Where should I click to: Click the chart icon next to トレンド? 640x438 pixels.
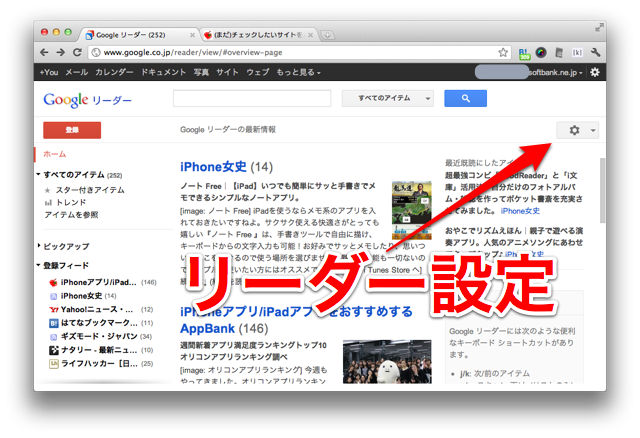click(x=48, y=202)
